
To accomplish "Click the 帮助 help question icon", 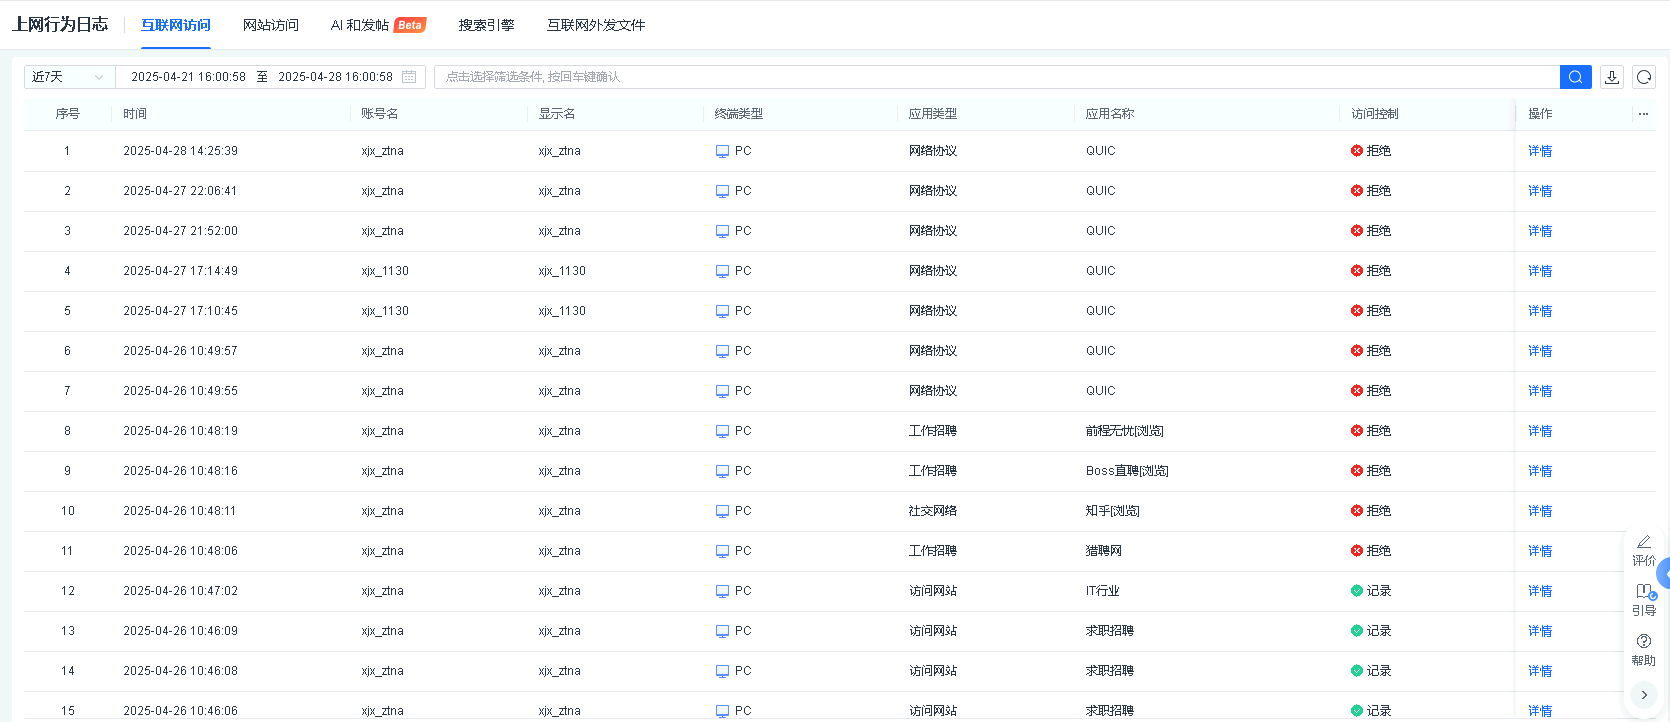I will [1644, 642].
